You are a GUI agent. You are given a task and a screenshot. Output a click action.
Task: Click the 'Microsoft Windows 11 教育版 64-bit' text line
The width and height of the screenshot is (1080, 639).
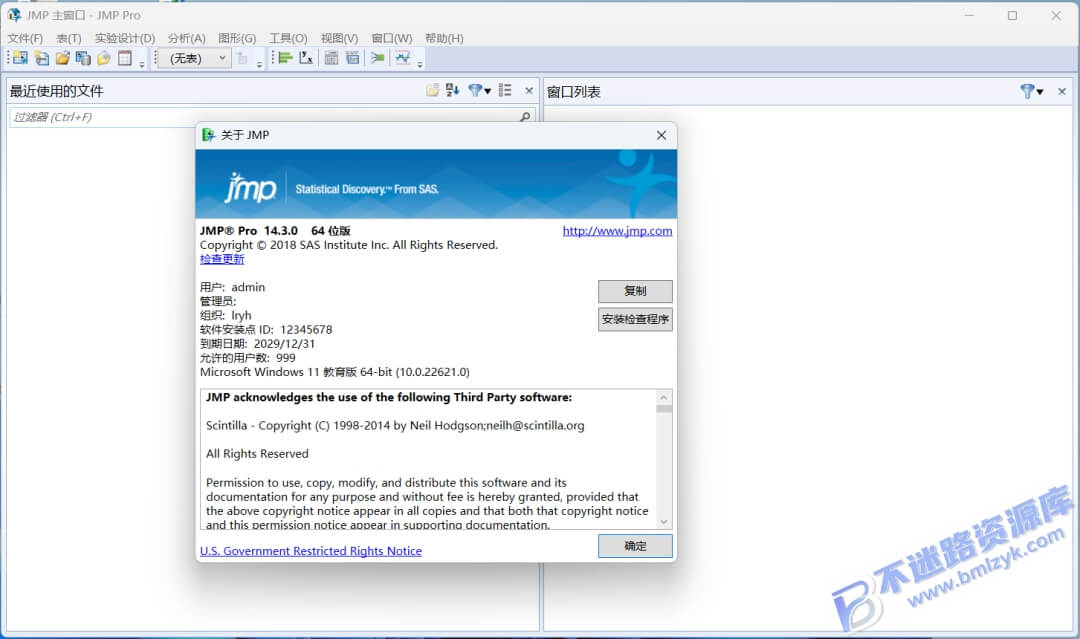(335, 372)
